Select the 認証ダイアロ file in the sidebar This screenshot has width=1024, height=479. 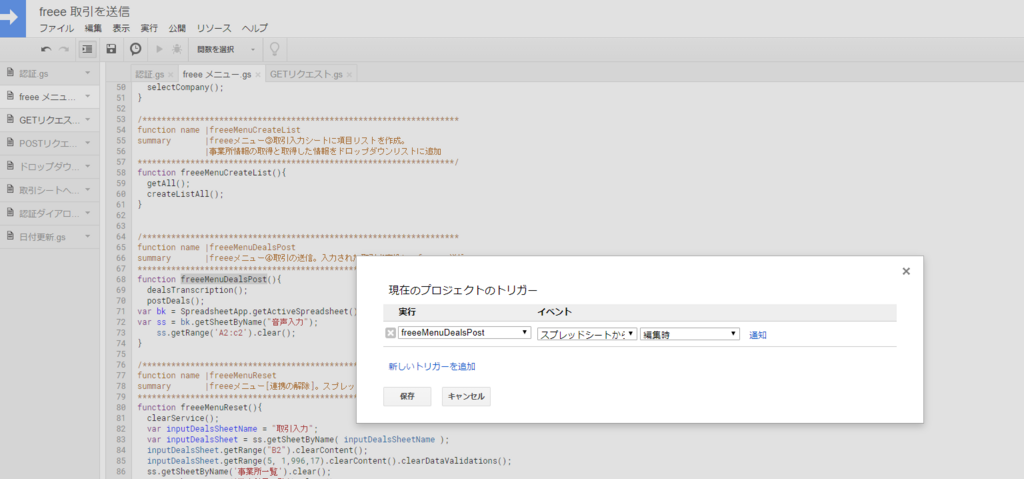click(49, 213)
